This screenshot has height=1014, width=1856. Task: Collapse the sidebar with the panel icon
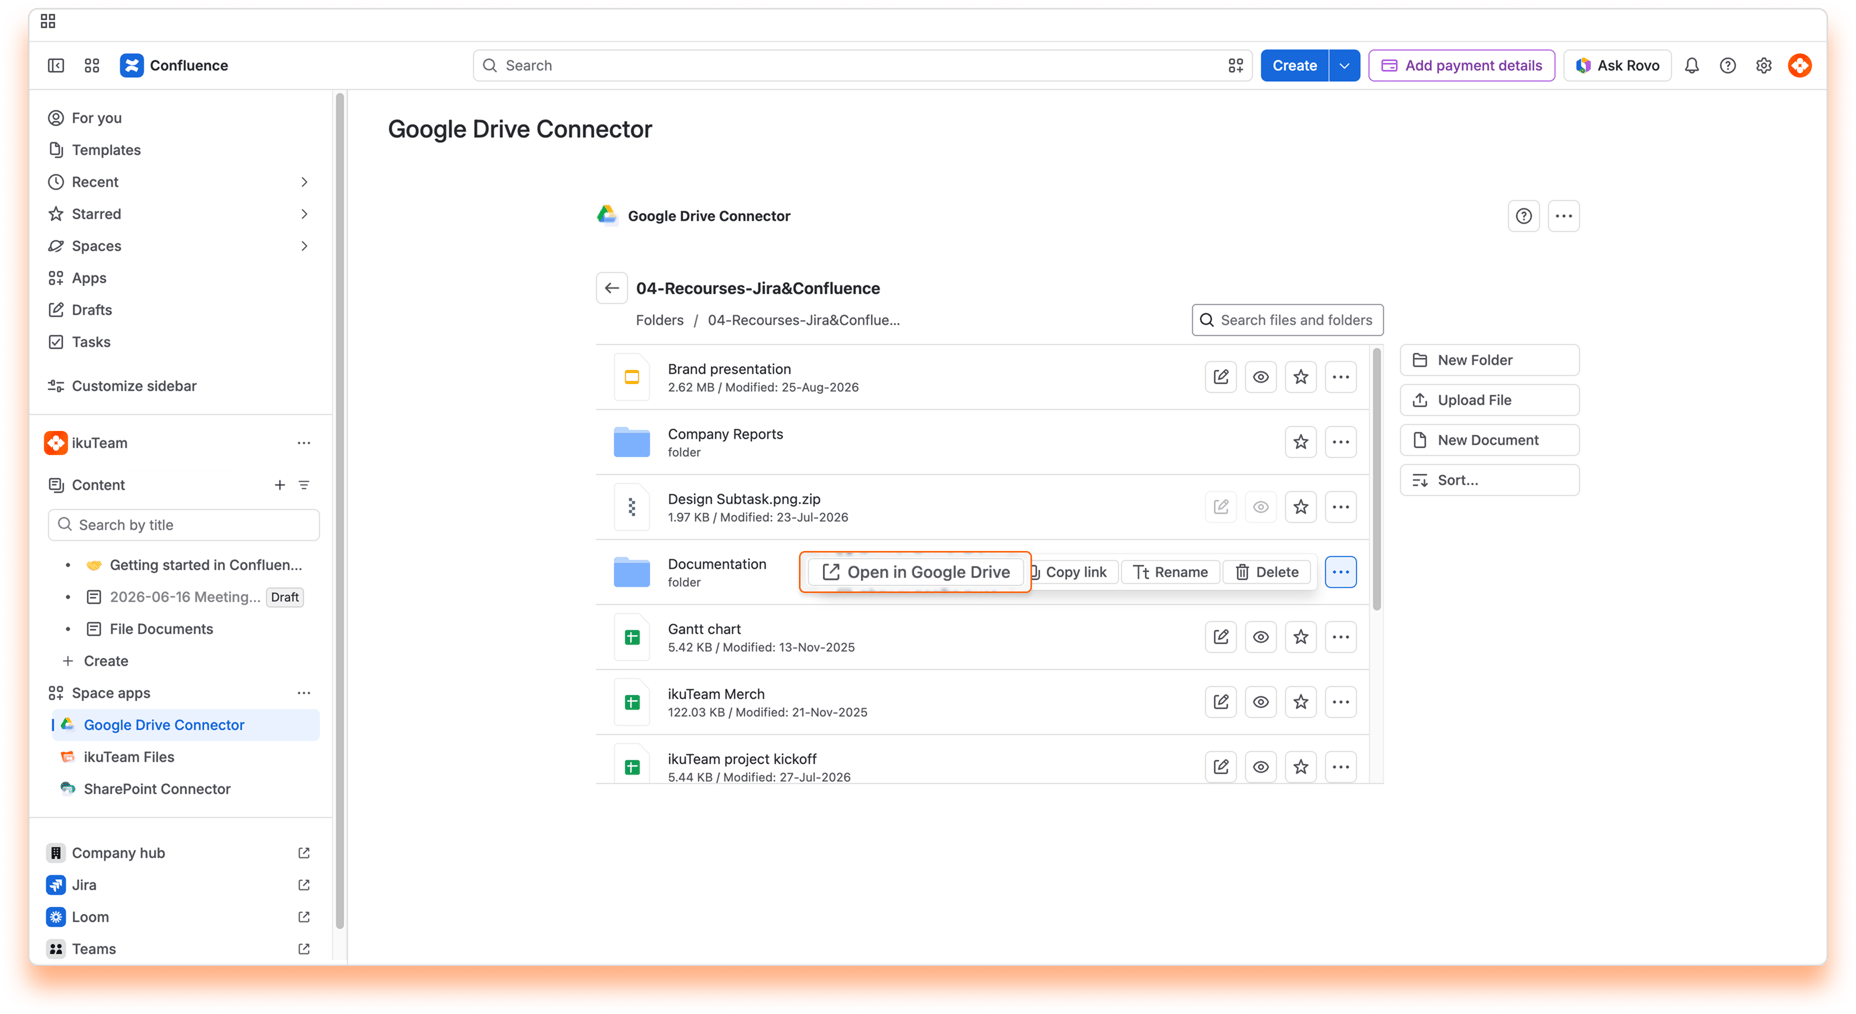pos(56,65)
